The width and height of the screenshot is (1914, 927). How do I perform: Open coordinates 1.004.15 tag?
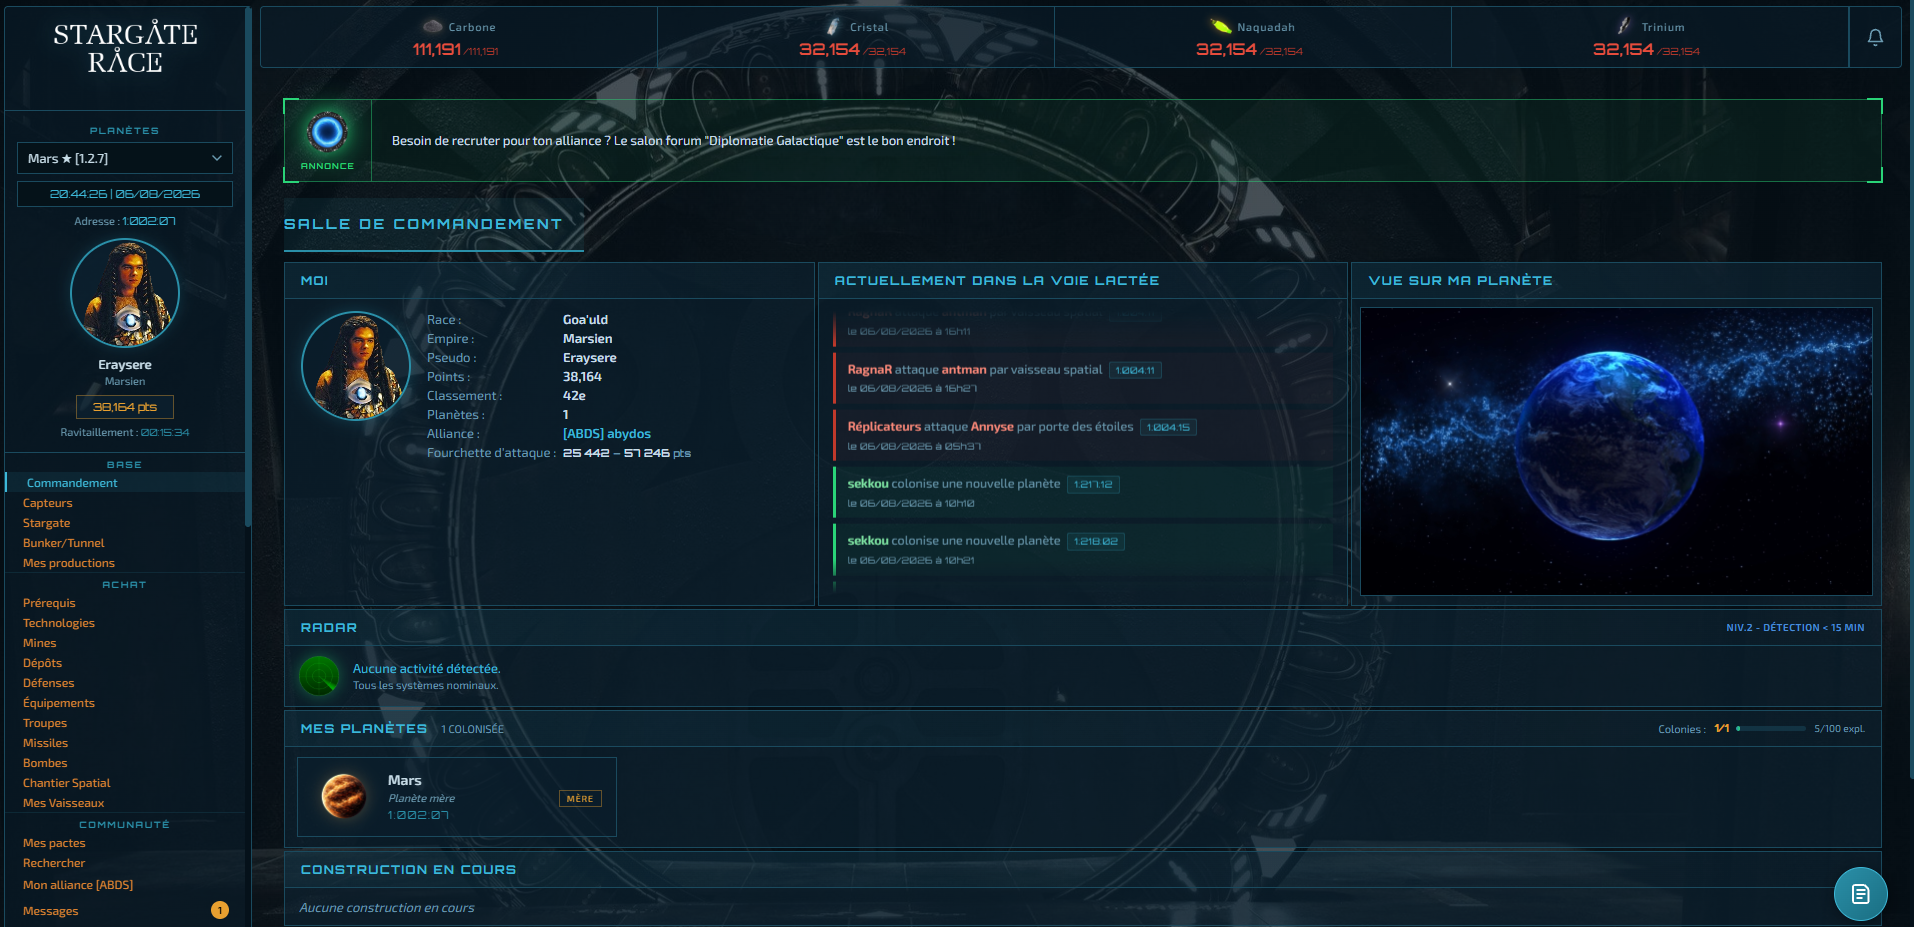pyautogui.click(x=1168, y=427)
